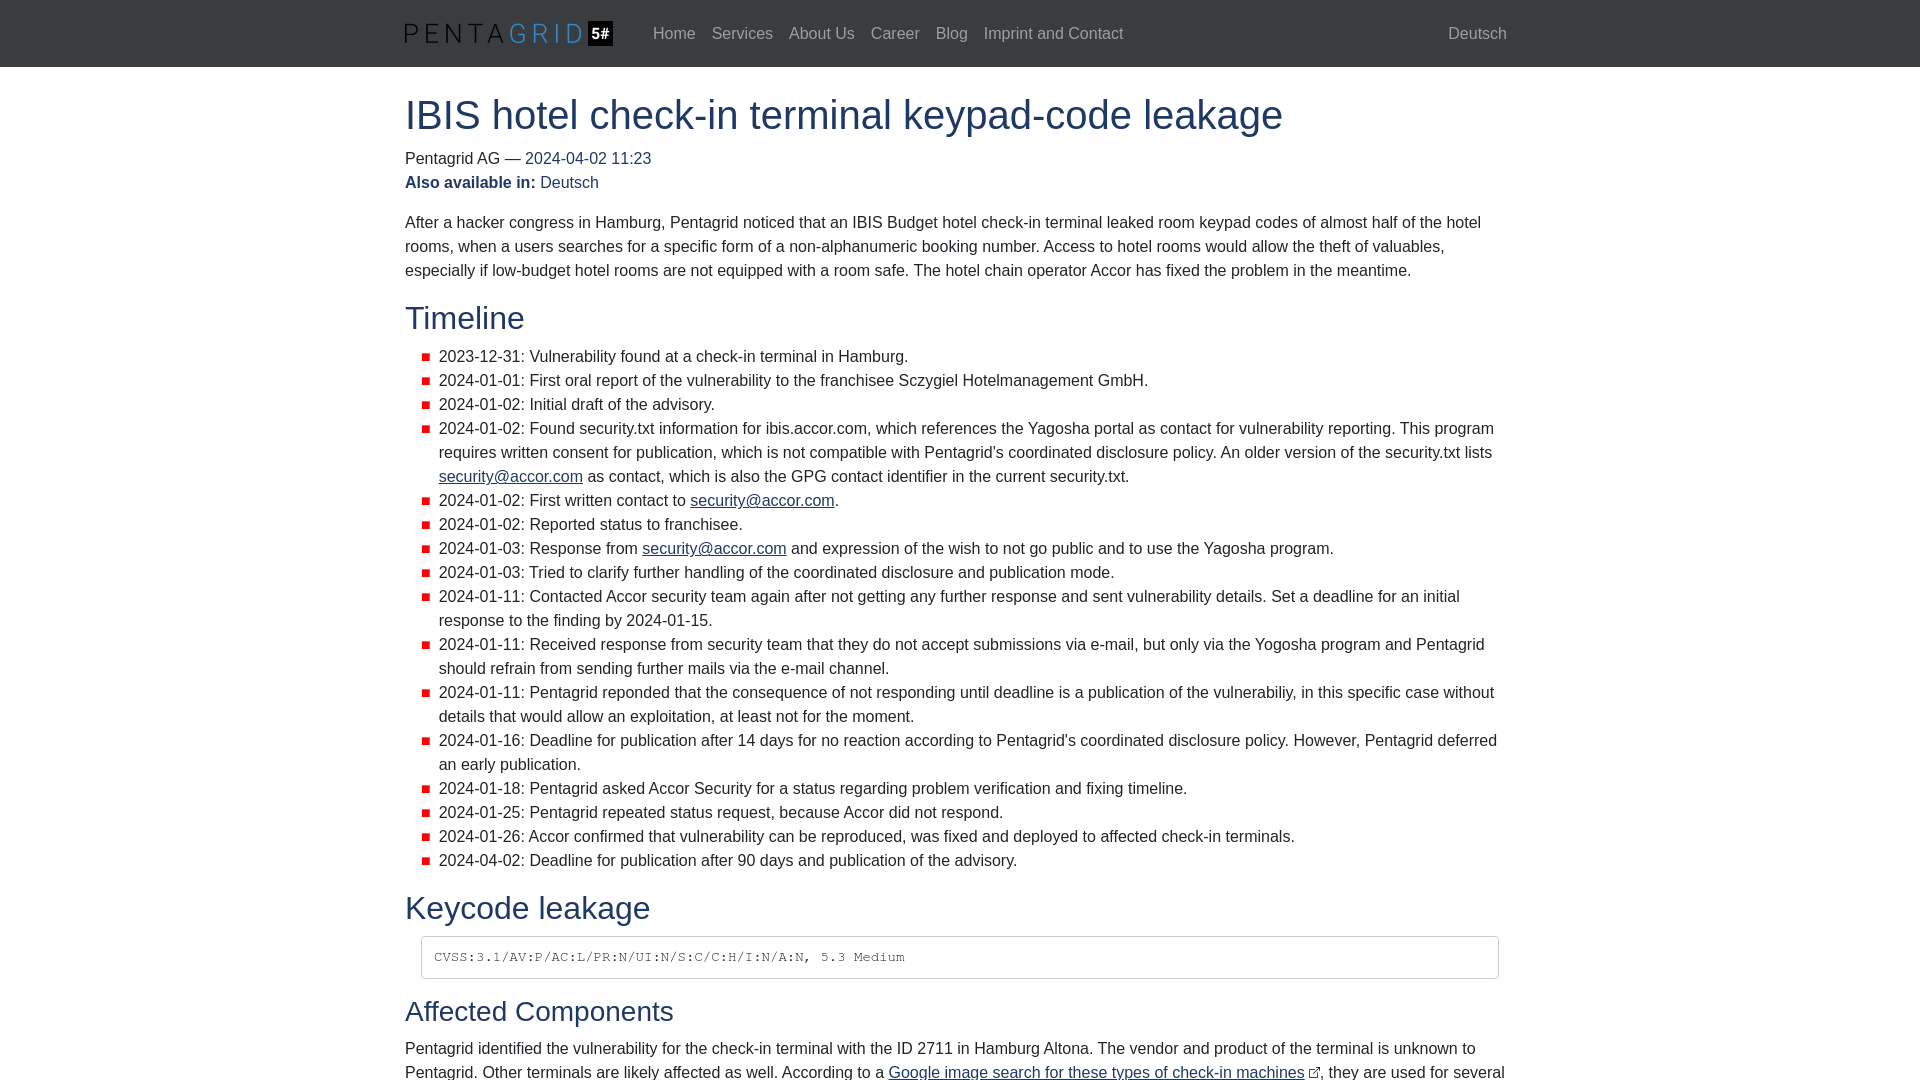Click the Also available in Deutsch link
Screen dimensions: 1920x1080
[x=568, y=182]
